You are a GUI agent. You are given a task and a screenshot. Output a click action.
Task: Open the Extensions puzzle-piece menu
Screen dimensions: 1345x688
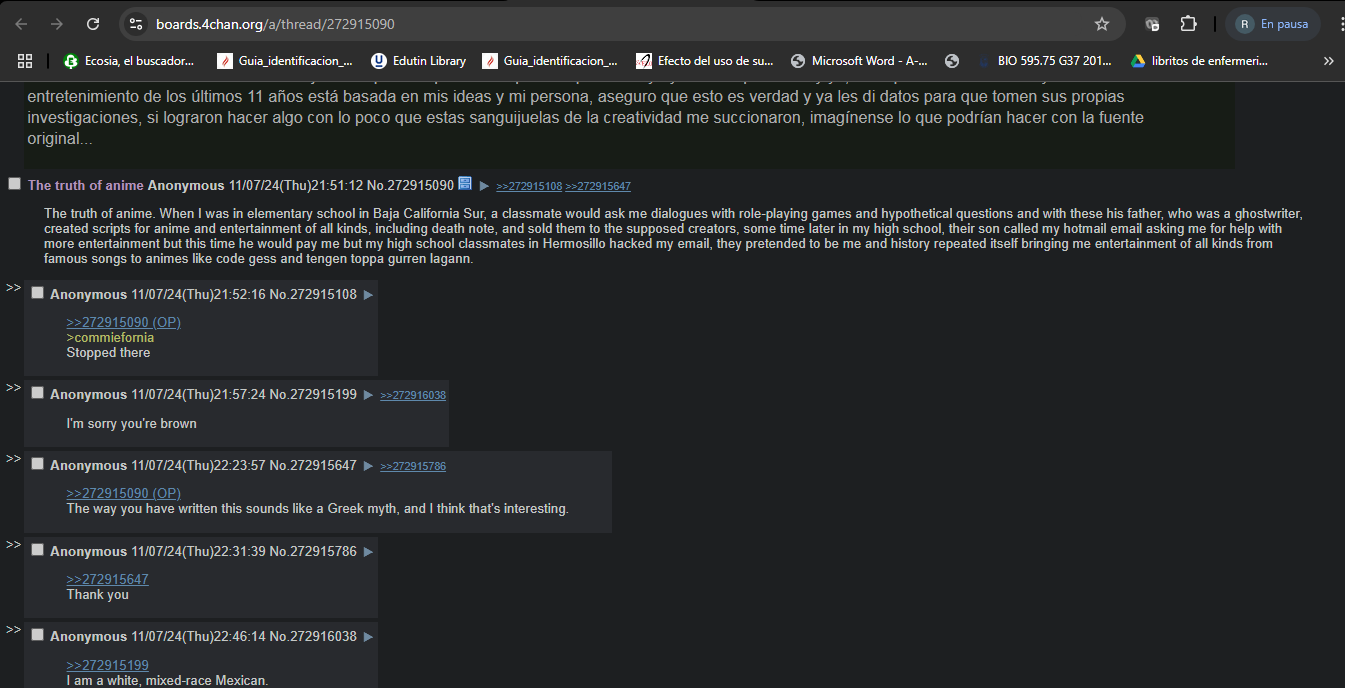[x=1188, y=24]
